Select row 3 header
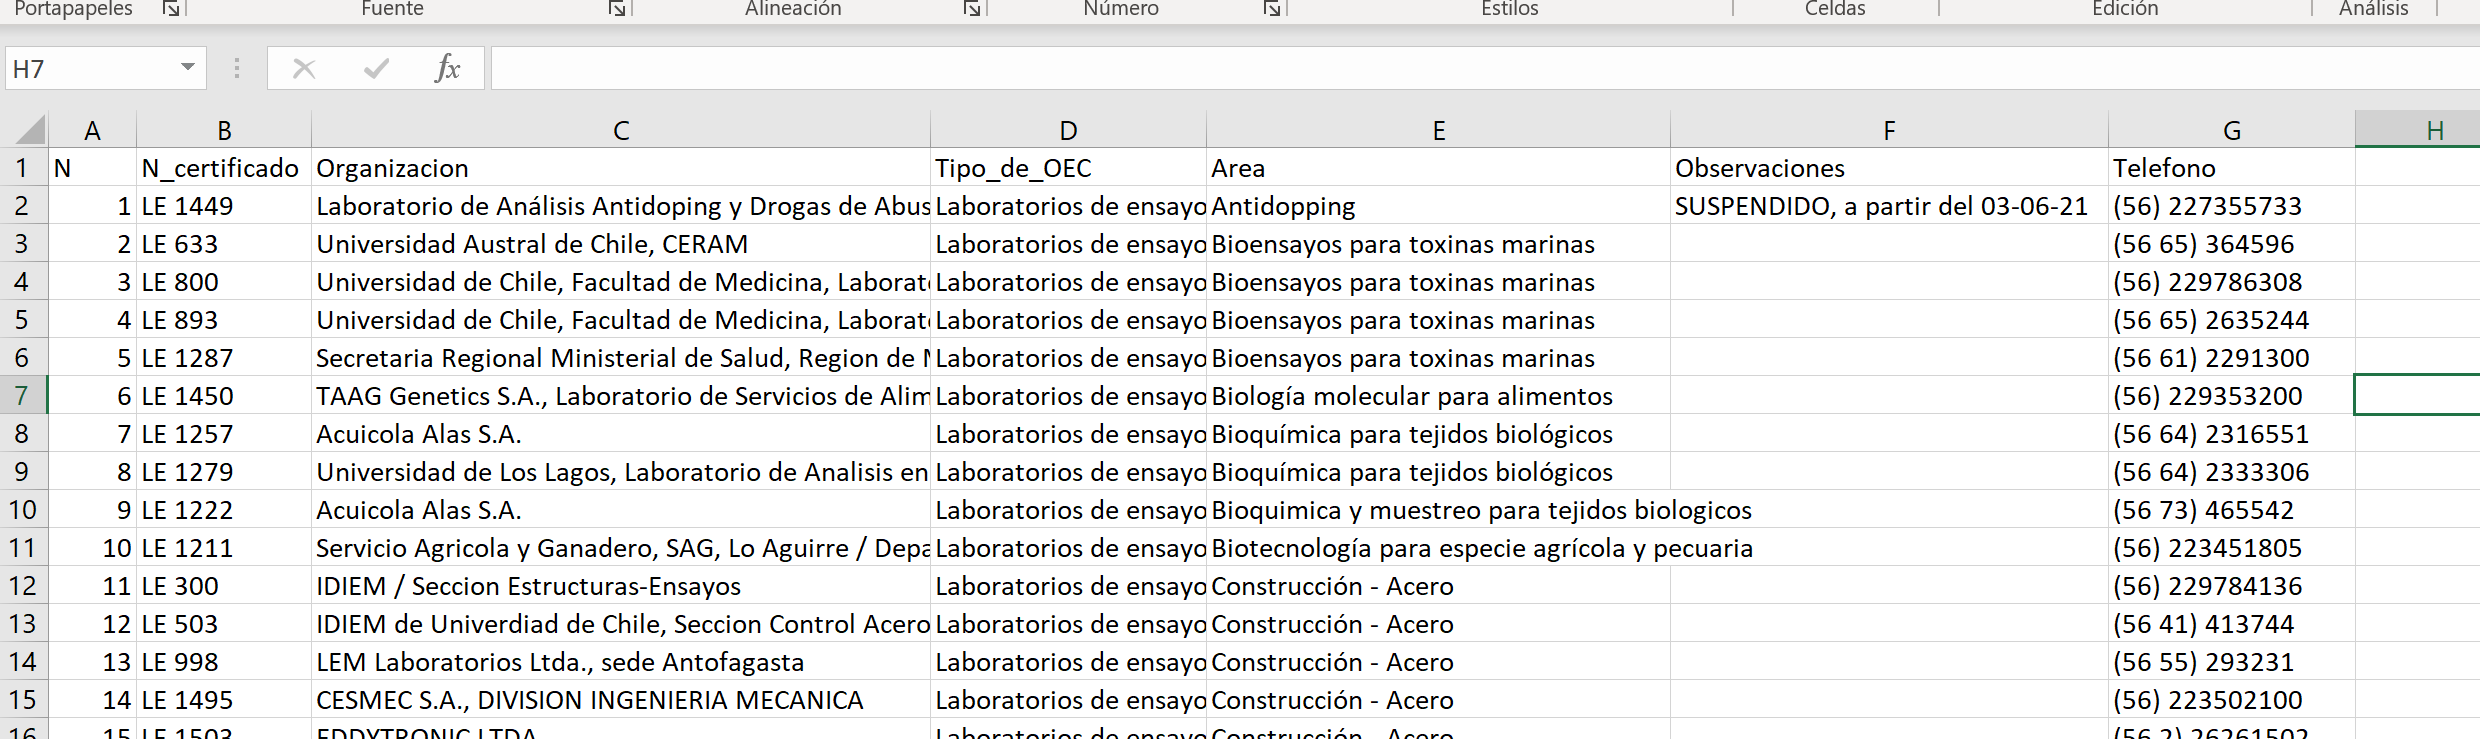The width and height of the screenshot is (2480, 739). (22, 244)
